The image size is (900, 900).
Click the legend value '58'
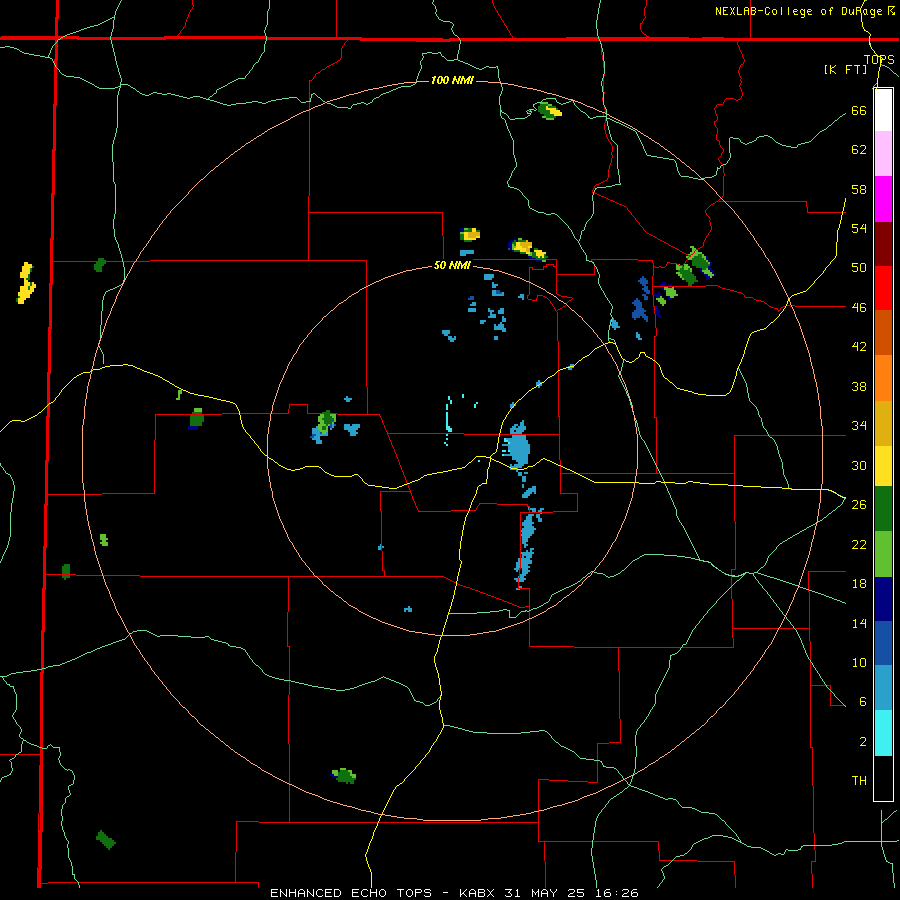[x=859, y=189]
